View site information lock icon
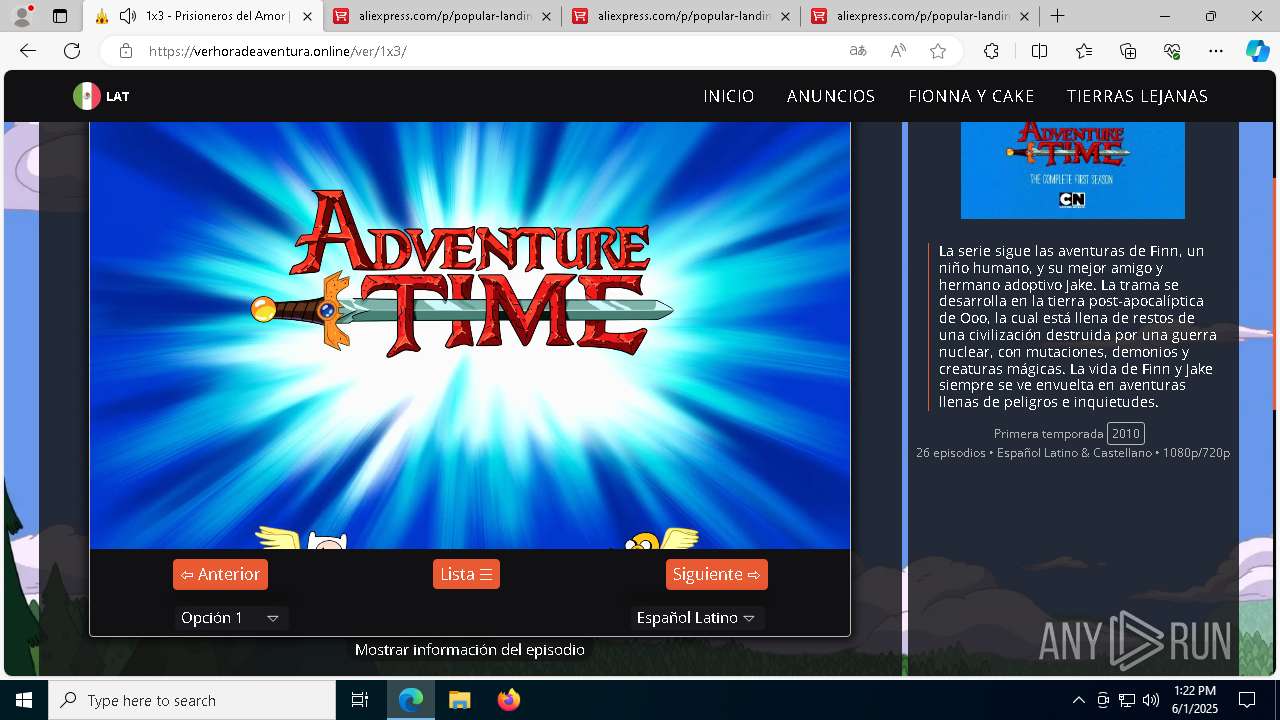1280x720 pixels. (125, 51)
